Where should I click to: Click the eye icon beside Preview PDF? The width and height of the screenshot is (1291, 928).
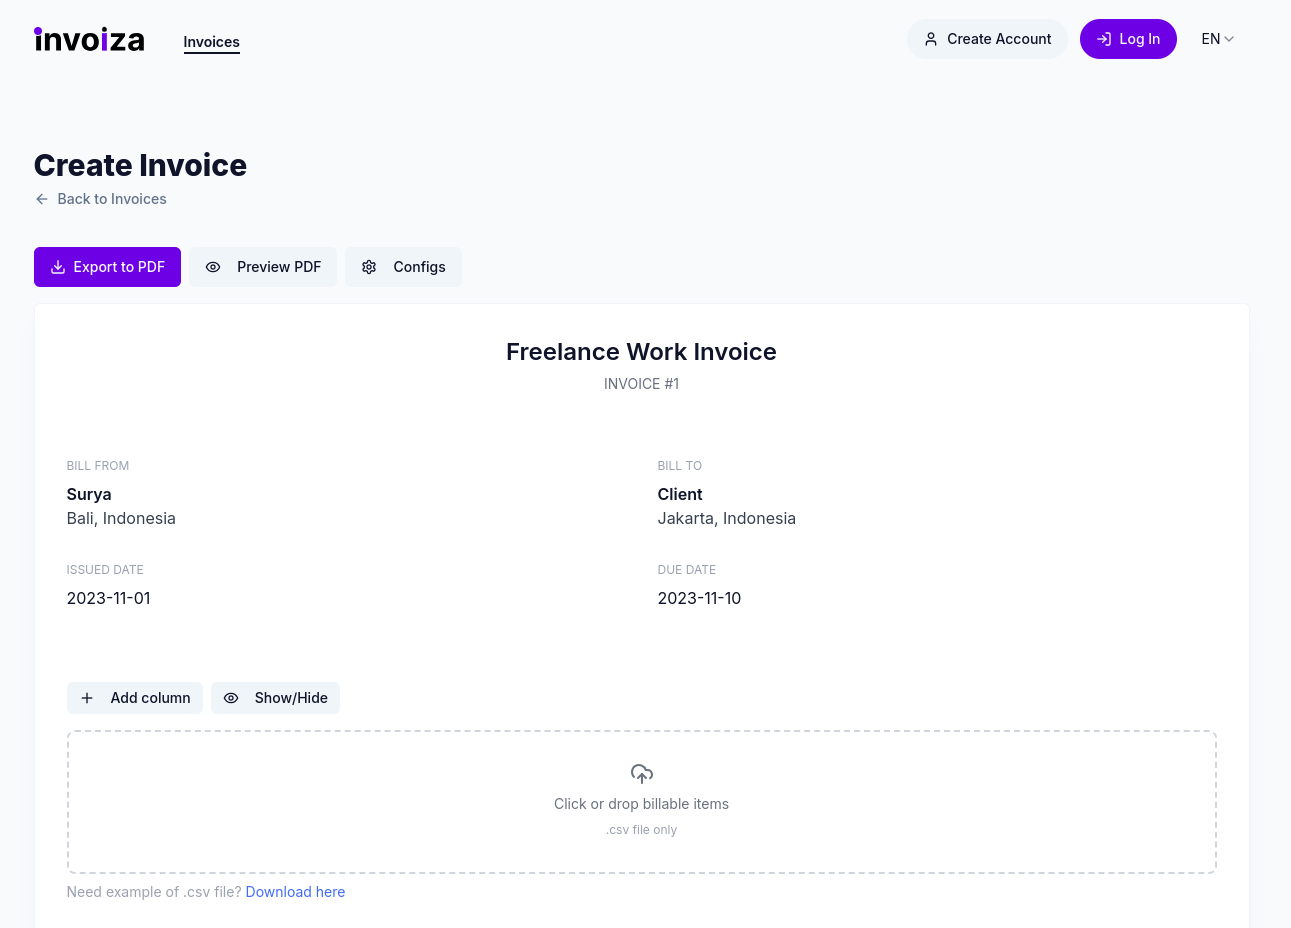pos(213,267)
